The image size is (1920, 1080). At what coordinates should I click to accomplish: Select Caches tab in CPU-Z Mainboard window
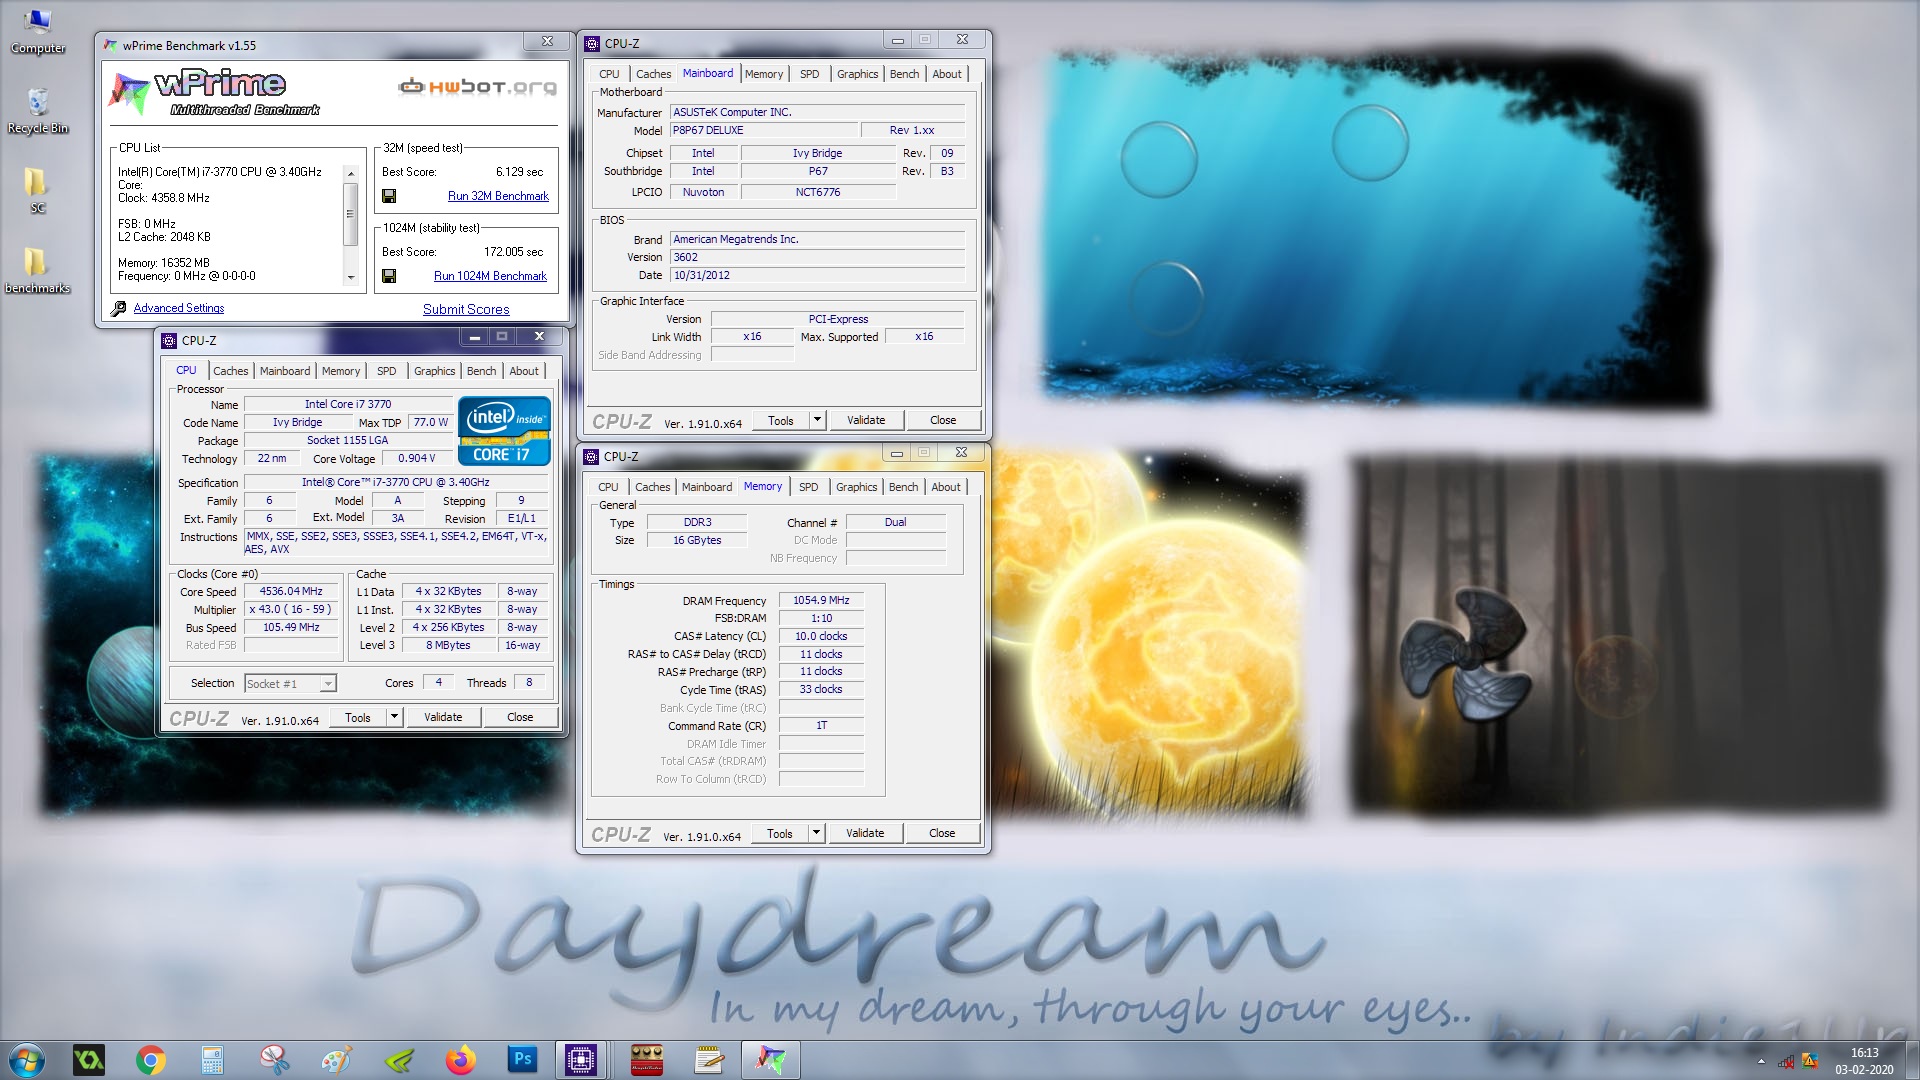(x=653, y=74)
